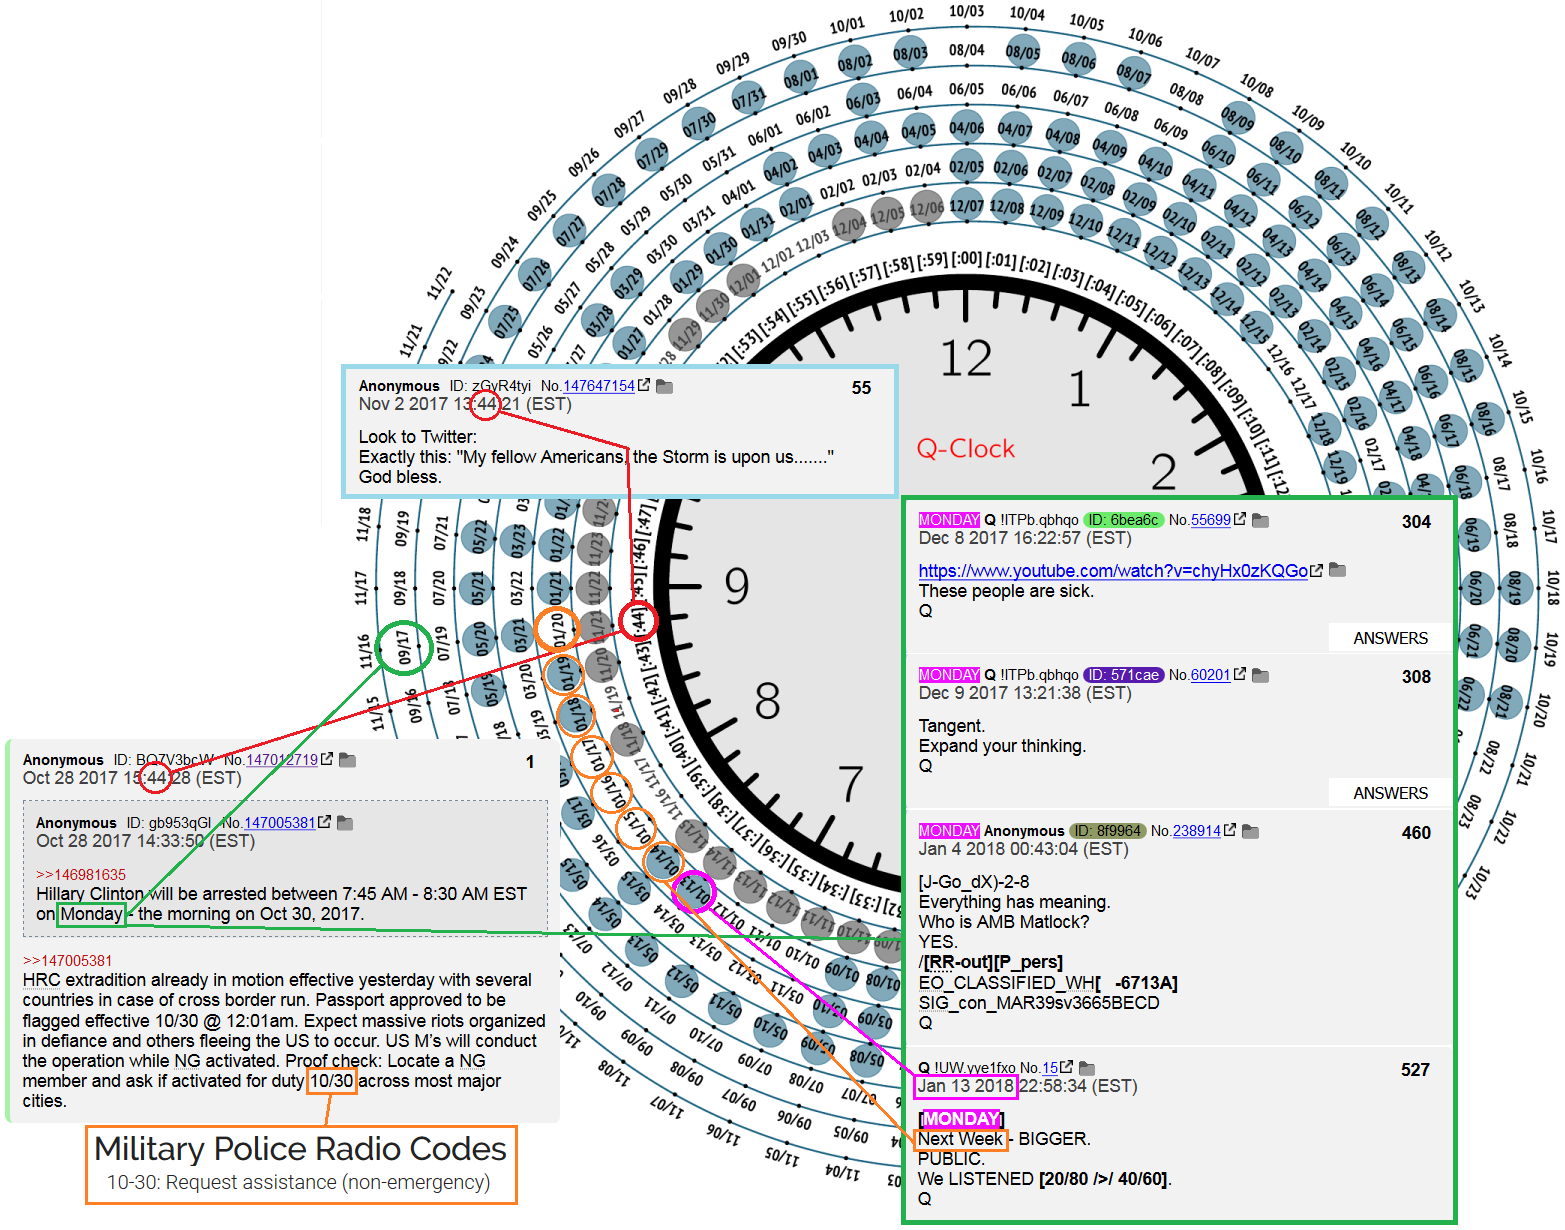Follow reply reference >>147005381
This screenshot has height=1230, width=1565.
[x=68, y=961]
